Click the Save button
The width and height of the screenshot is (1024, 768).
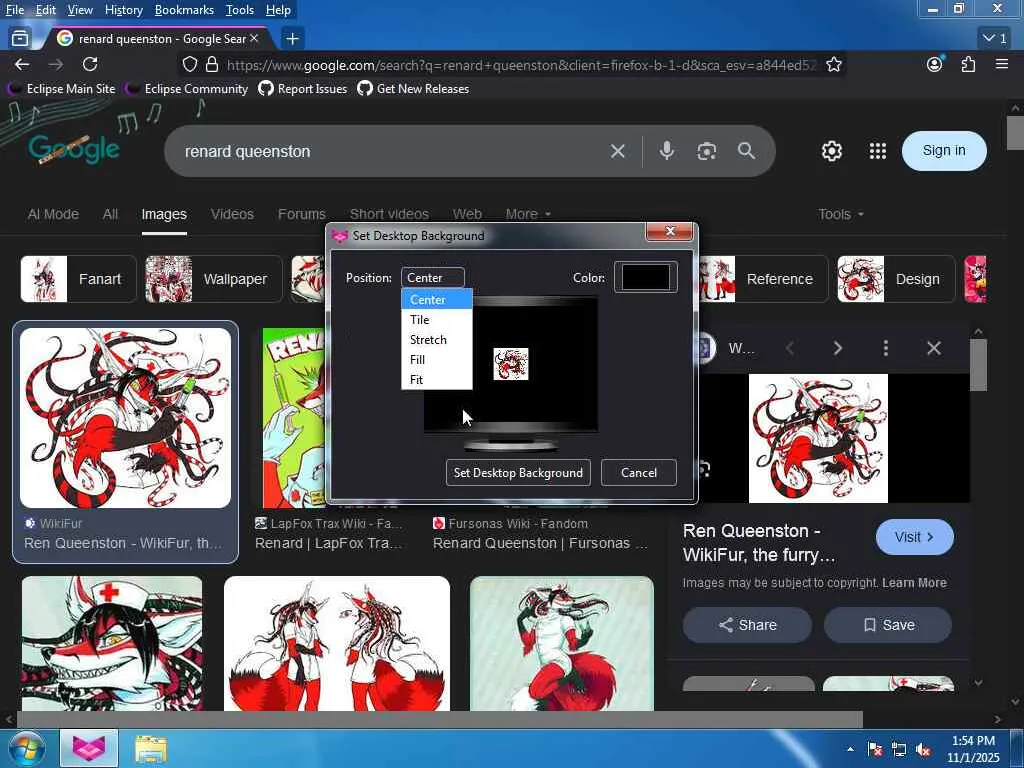coord(888,625)
